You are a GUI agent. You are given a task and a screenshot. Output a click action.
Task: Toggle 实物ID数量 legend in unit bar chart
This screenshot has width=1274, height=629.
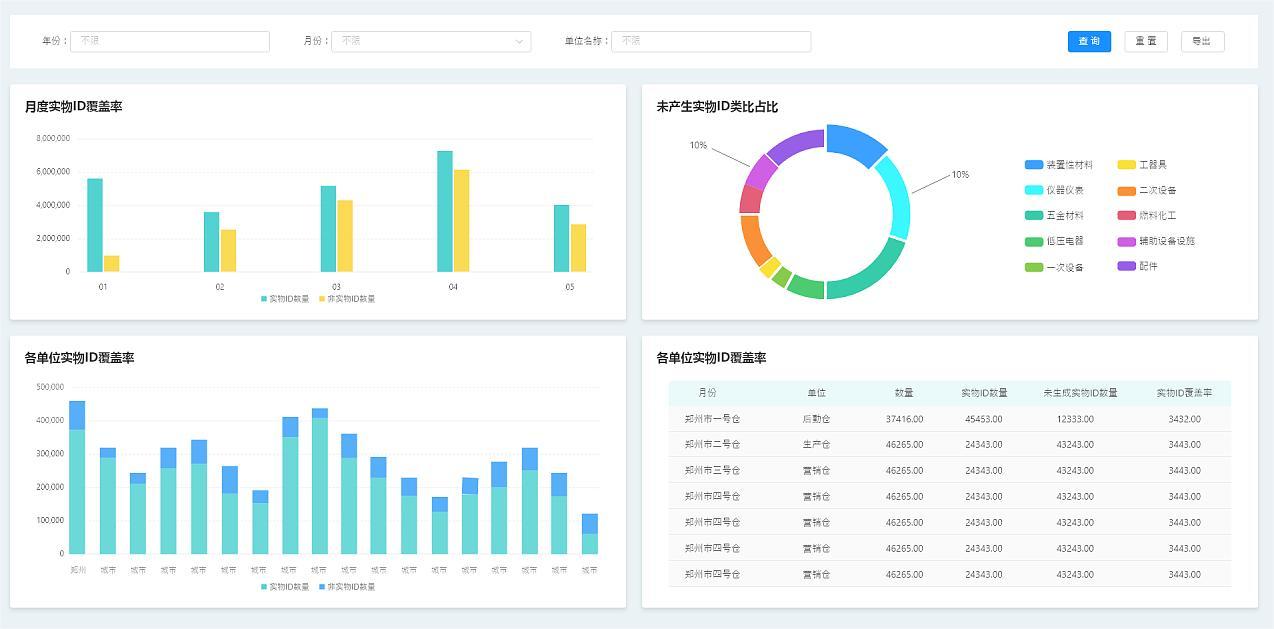pyautogui.click(x=285, y=587)
